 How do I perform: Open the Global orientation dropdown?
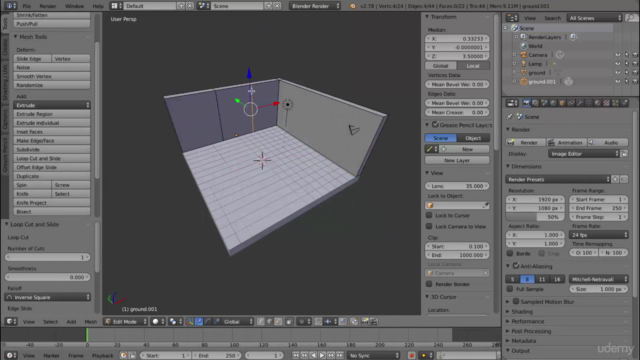pyautogui.click(x=238, y=322)
